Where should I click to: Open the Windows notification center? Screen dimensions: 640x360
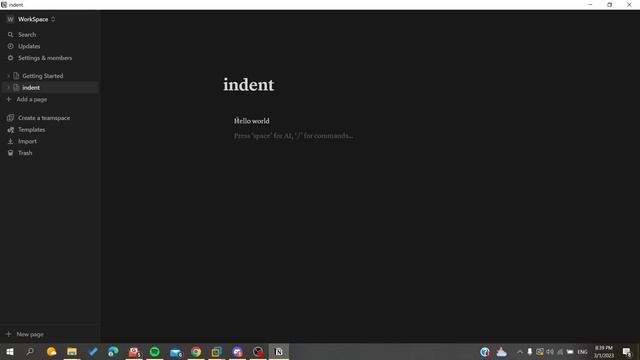(x=627, y=352)
